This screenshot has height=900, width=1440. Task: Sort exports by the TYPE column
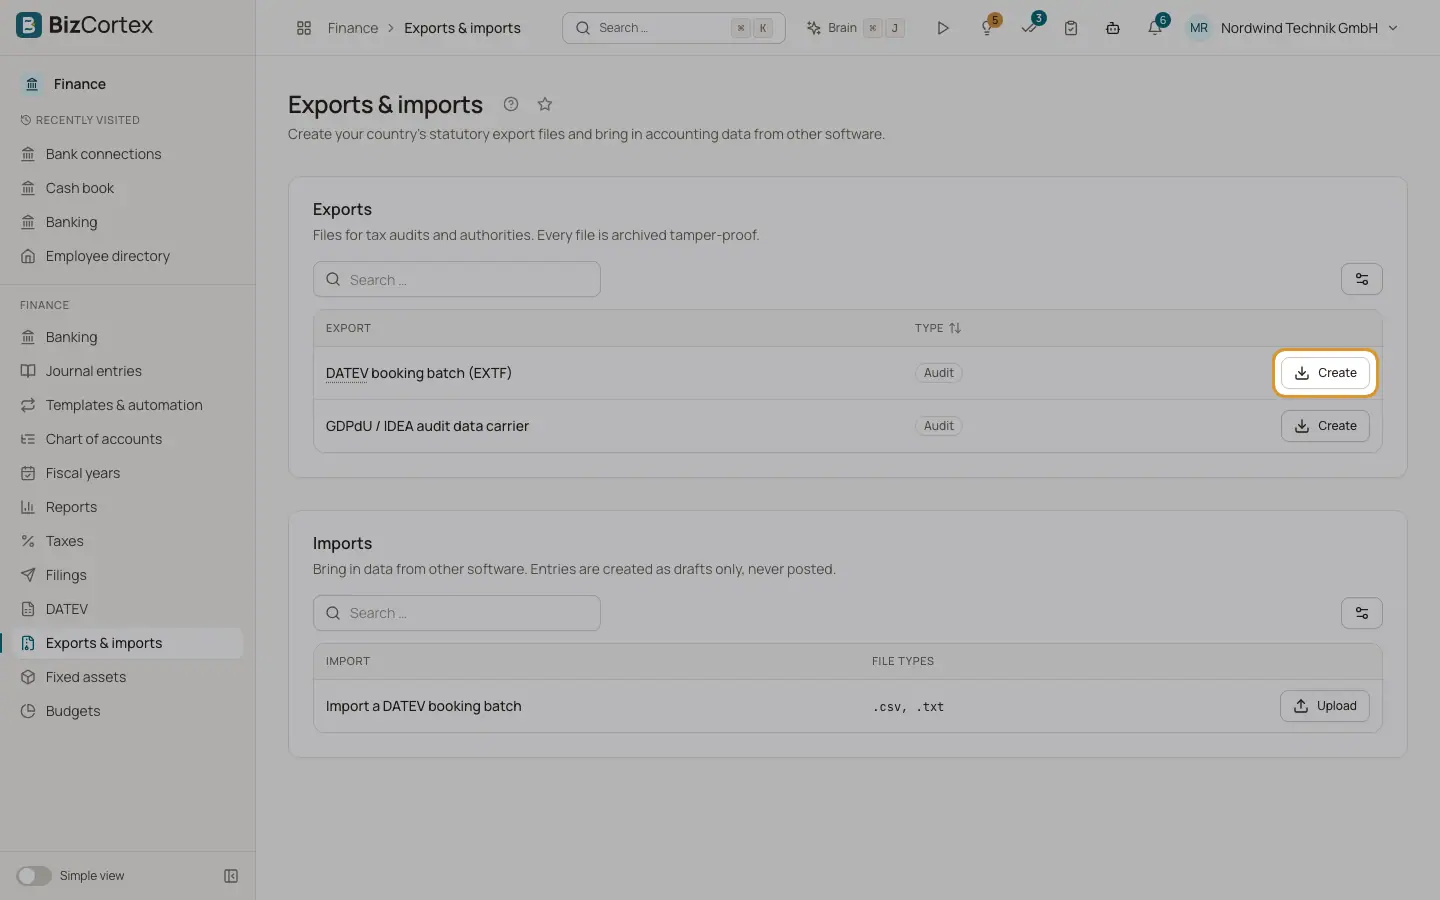(938, 328)
